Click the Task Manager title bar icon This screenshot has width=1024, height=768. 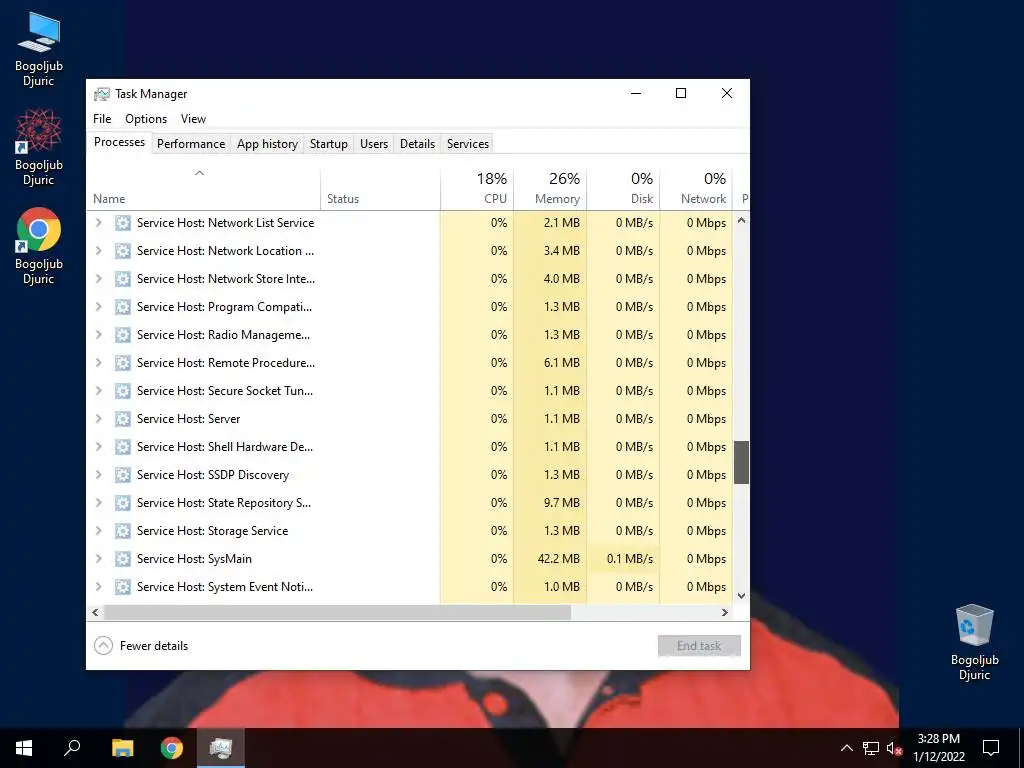(x=102, y=94)
